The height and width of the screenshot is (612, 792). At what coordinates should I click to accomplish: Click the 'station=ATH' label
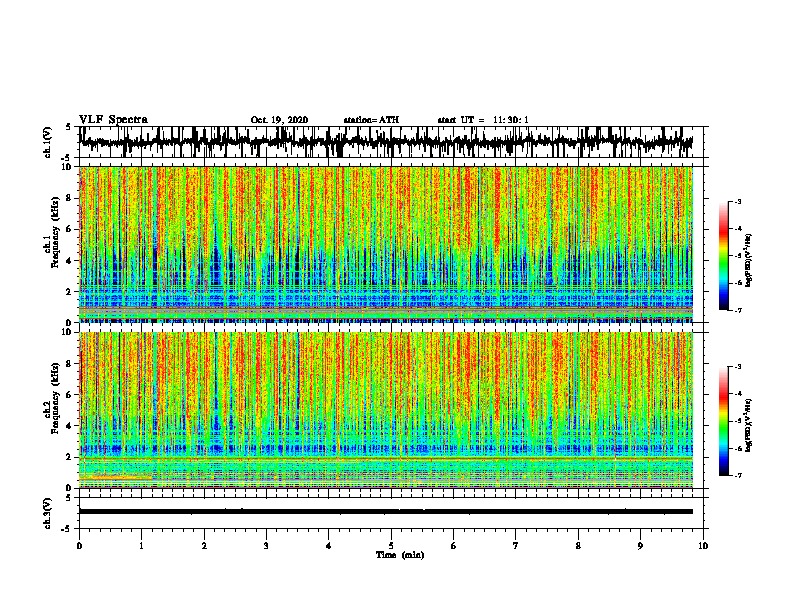coord(371,120)
